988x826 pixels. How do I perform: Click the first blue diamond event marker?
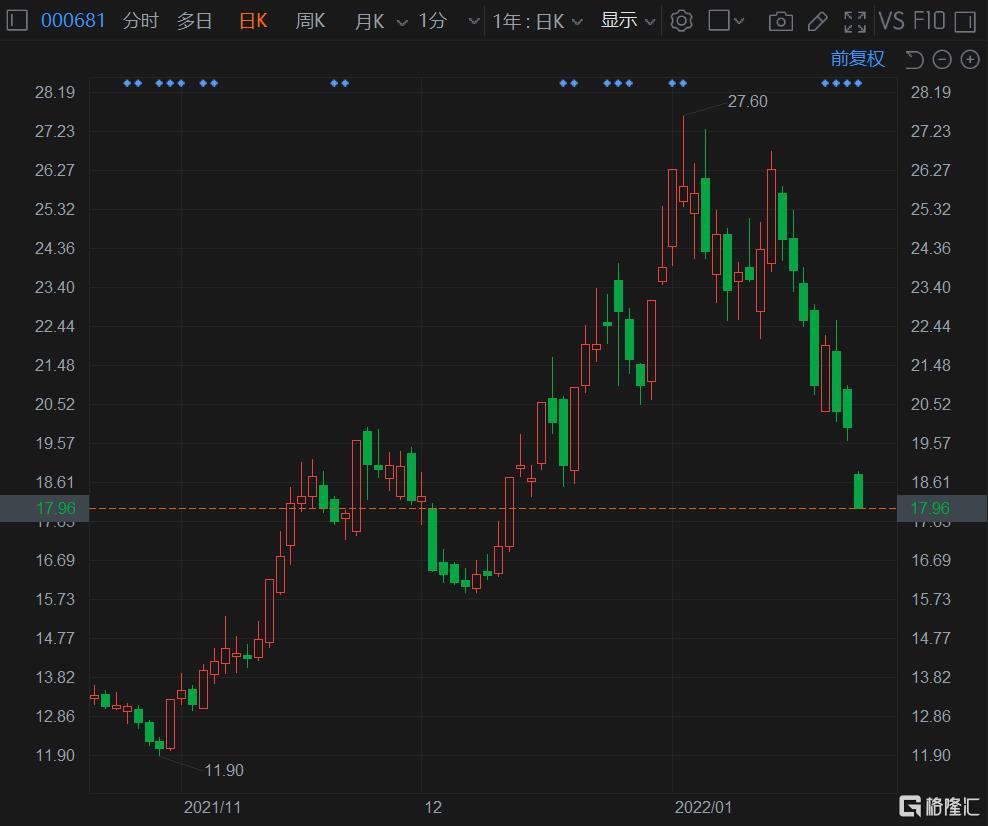pyautogui.click(x=127, y=83)
